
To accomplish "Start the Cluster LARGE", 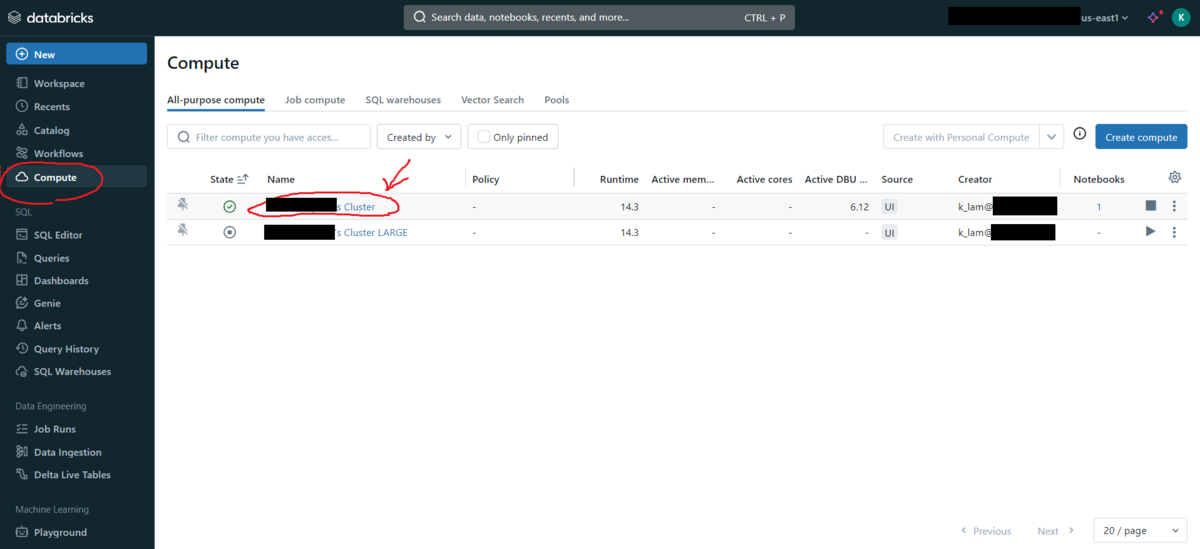I will click(1151, 231).
